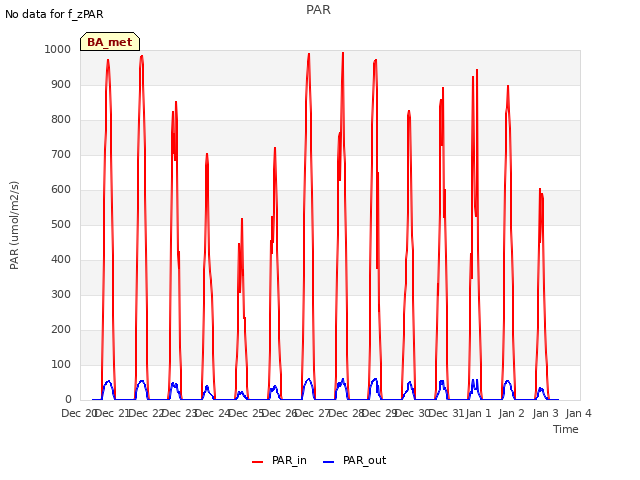
Task: Click the Jan 3 x-axis label
Action: (x=545, y=413)
